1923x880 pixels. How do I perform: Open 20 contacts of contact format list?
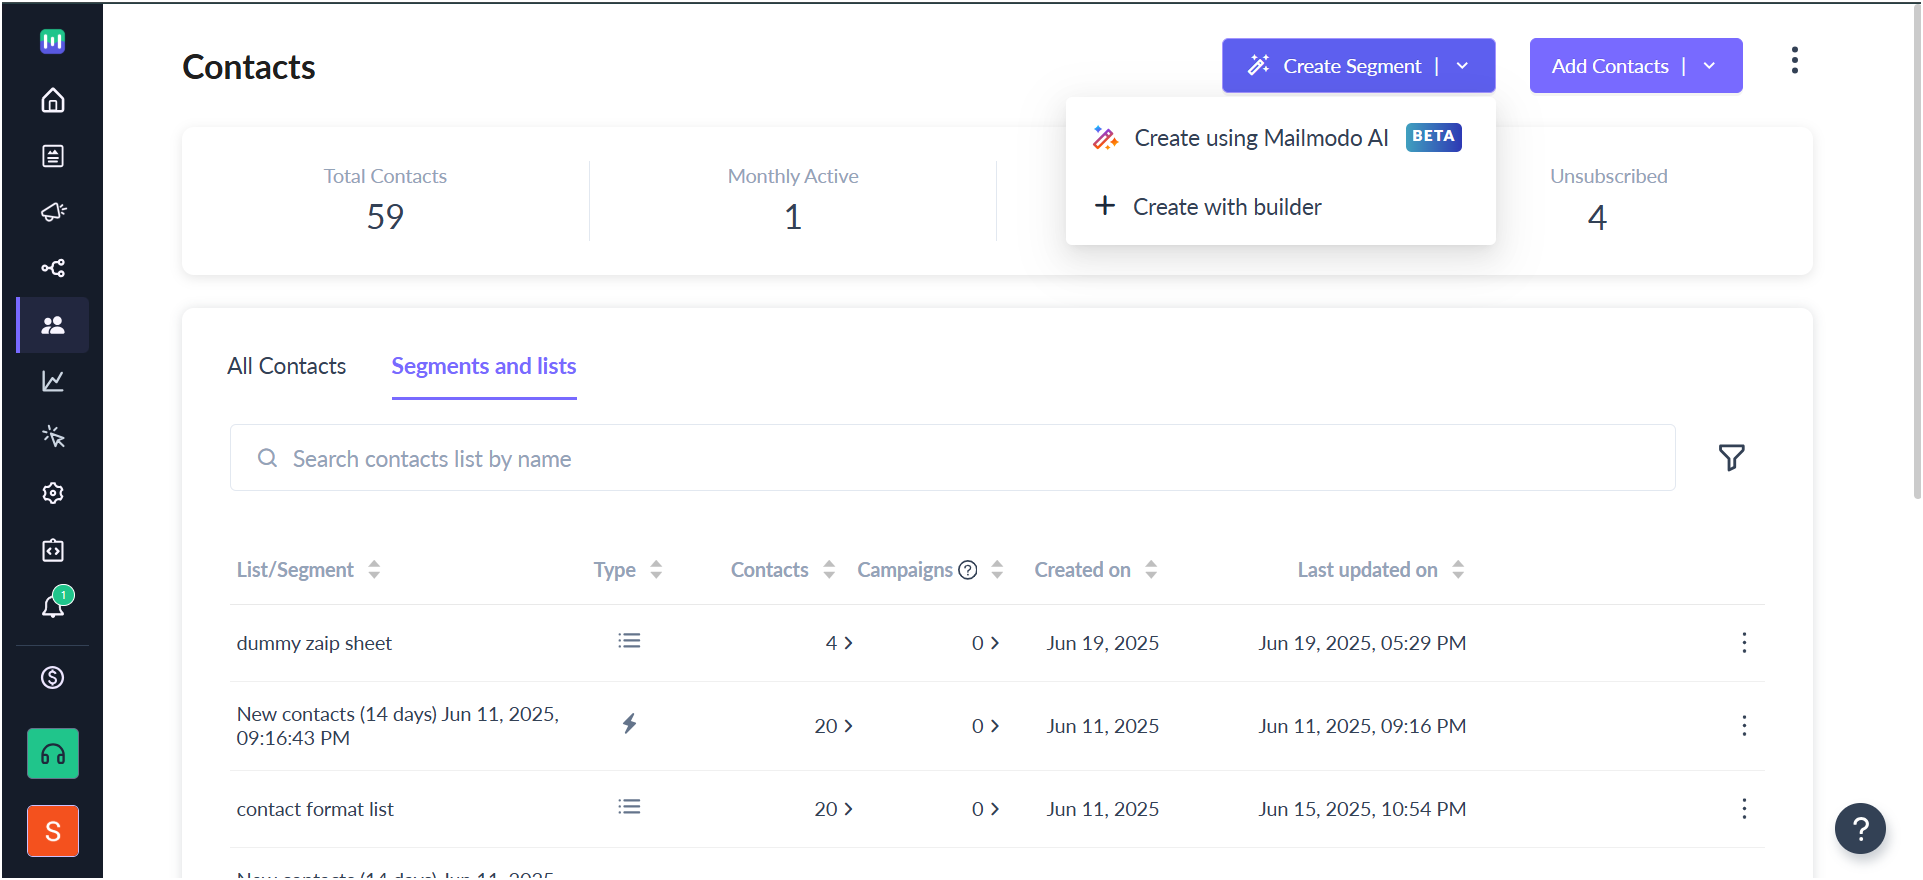point(834,809)
